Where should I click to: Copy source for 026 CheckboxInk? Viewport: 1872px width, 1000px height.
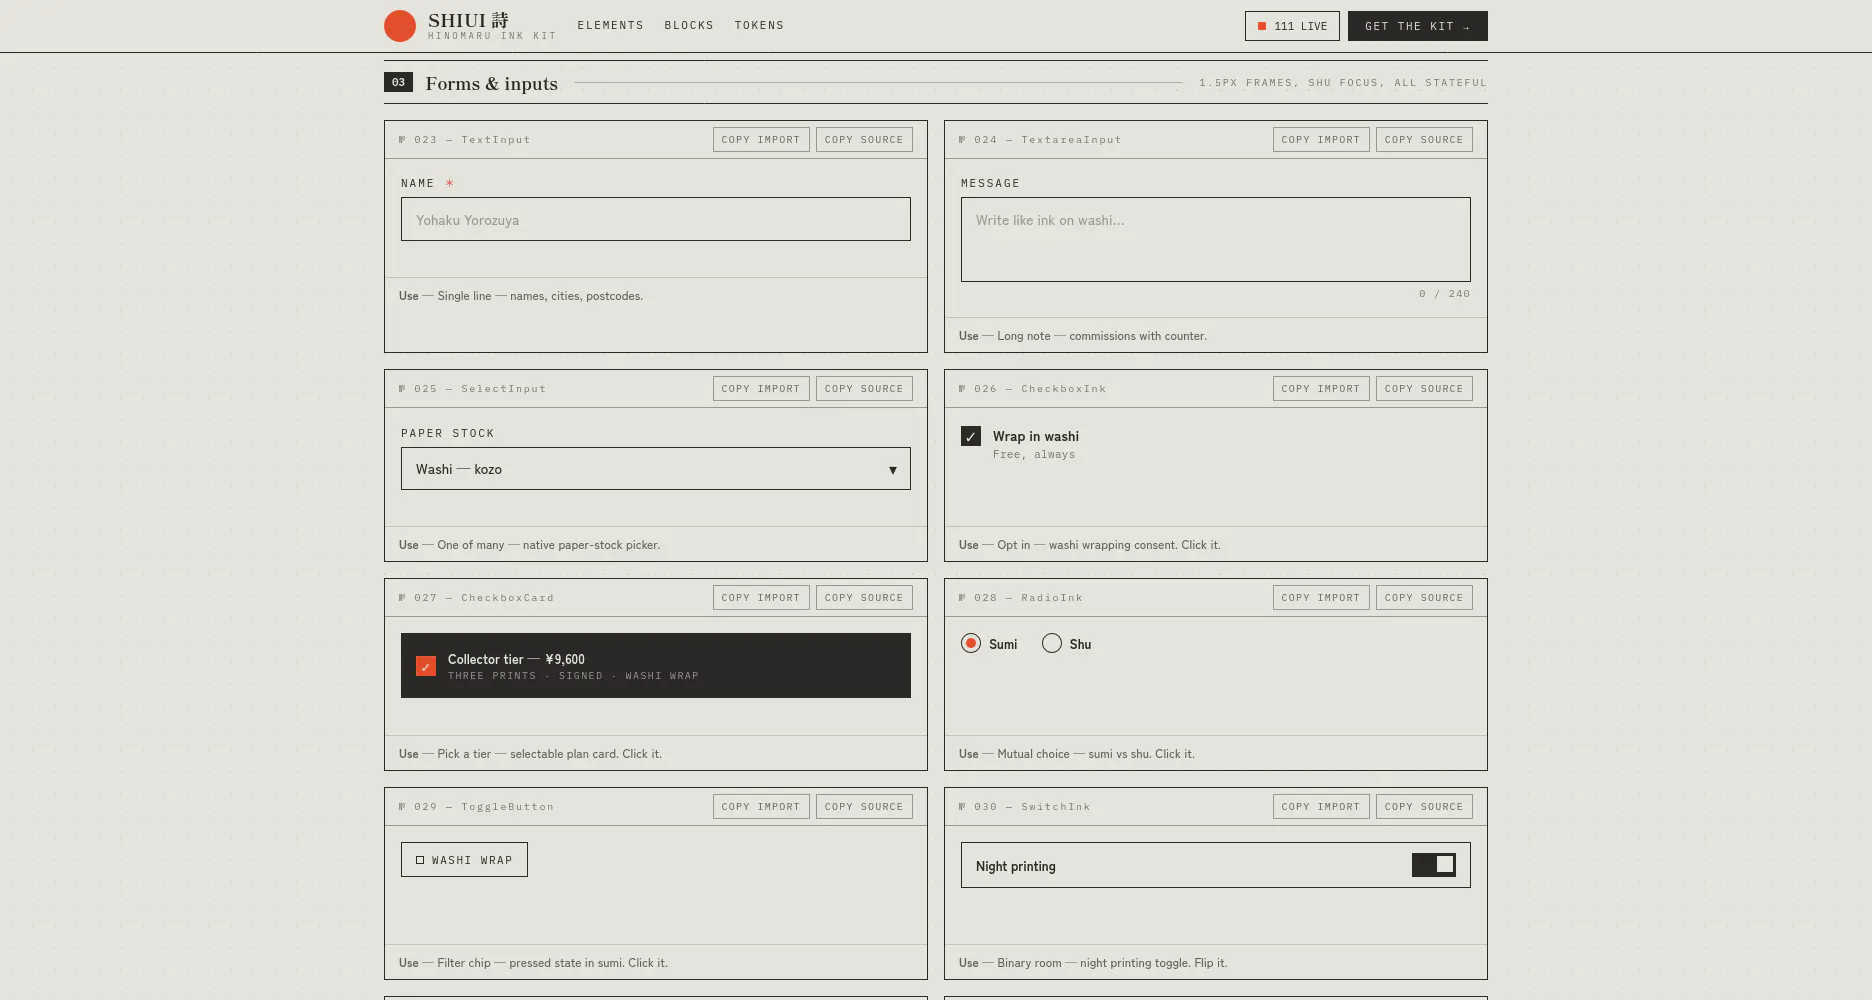click(1424, 389)
